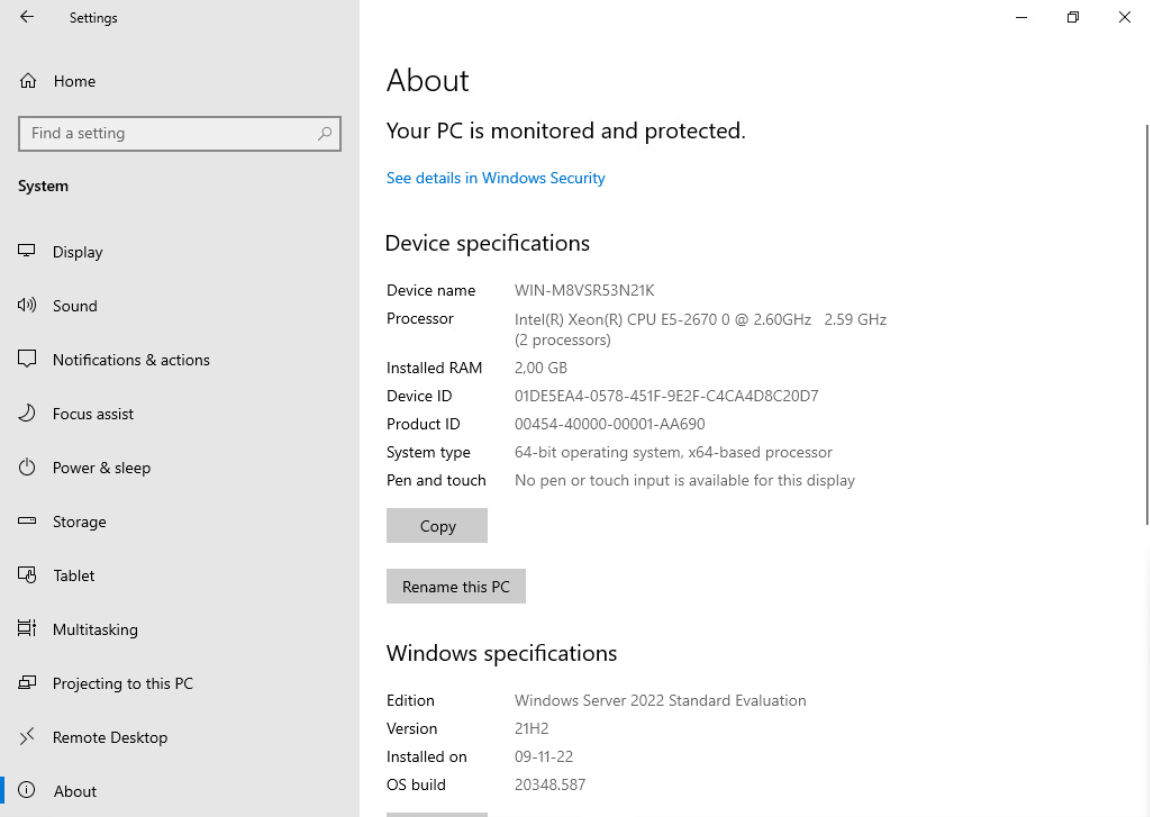The height and width of the screenshot is (817, 1150).
Task: Open Tablet settings
Action: click(x=180, y=576)
